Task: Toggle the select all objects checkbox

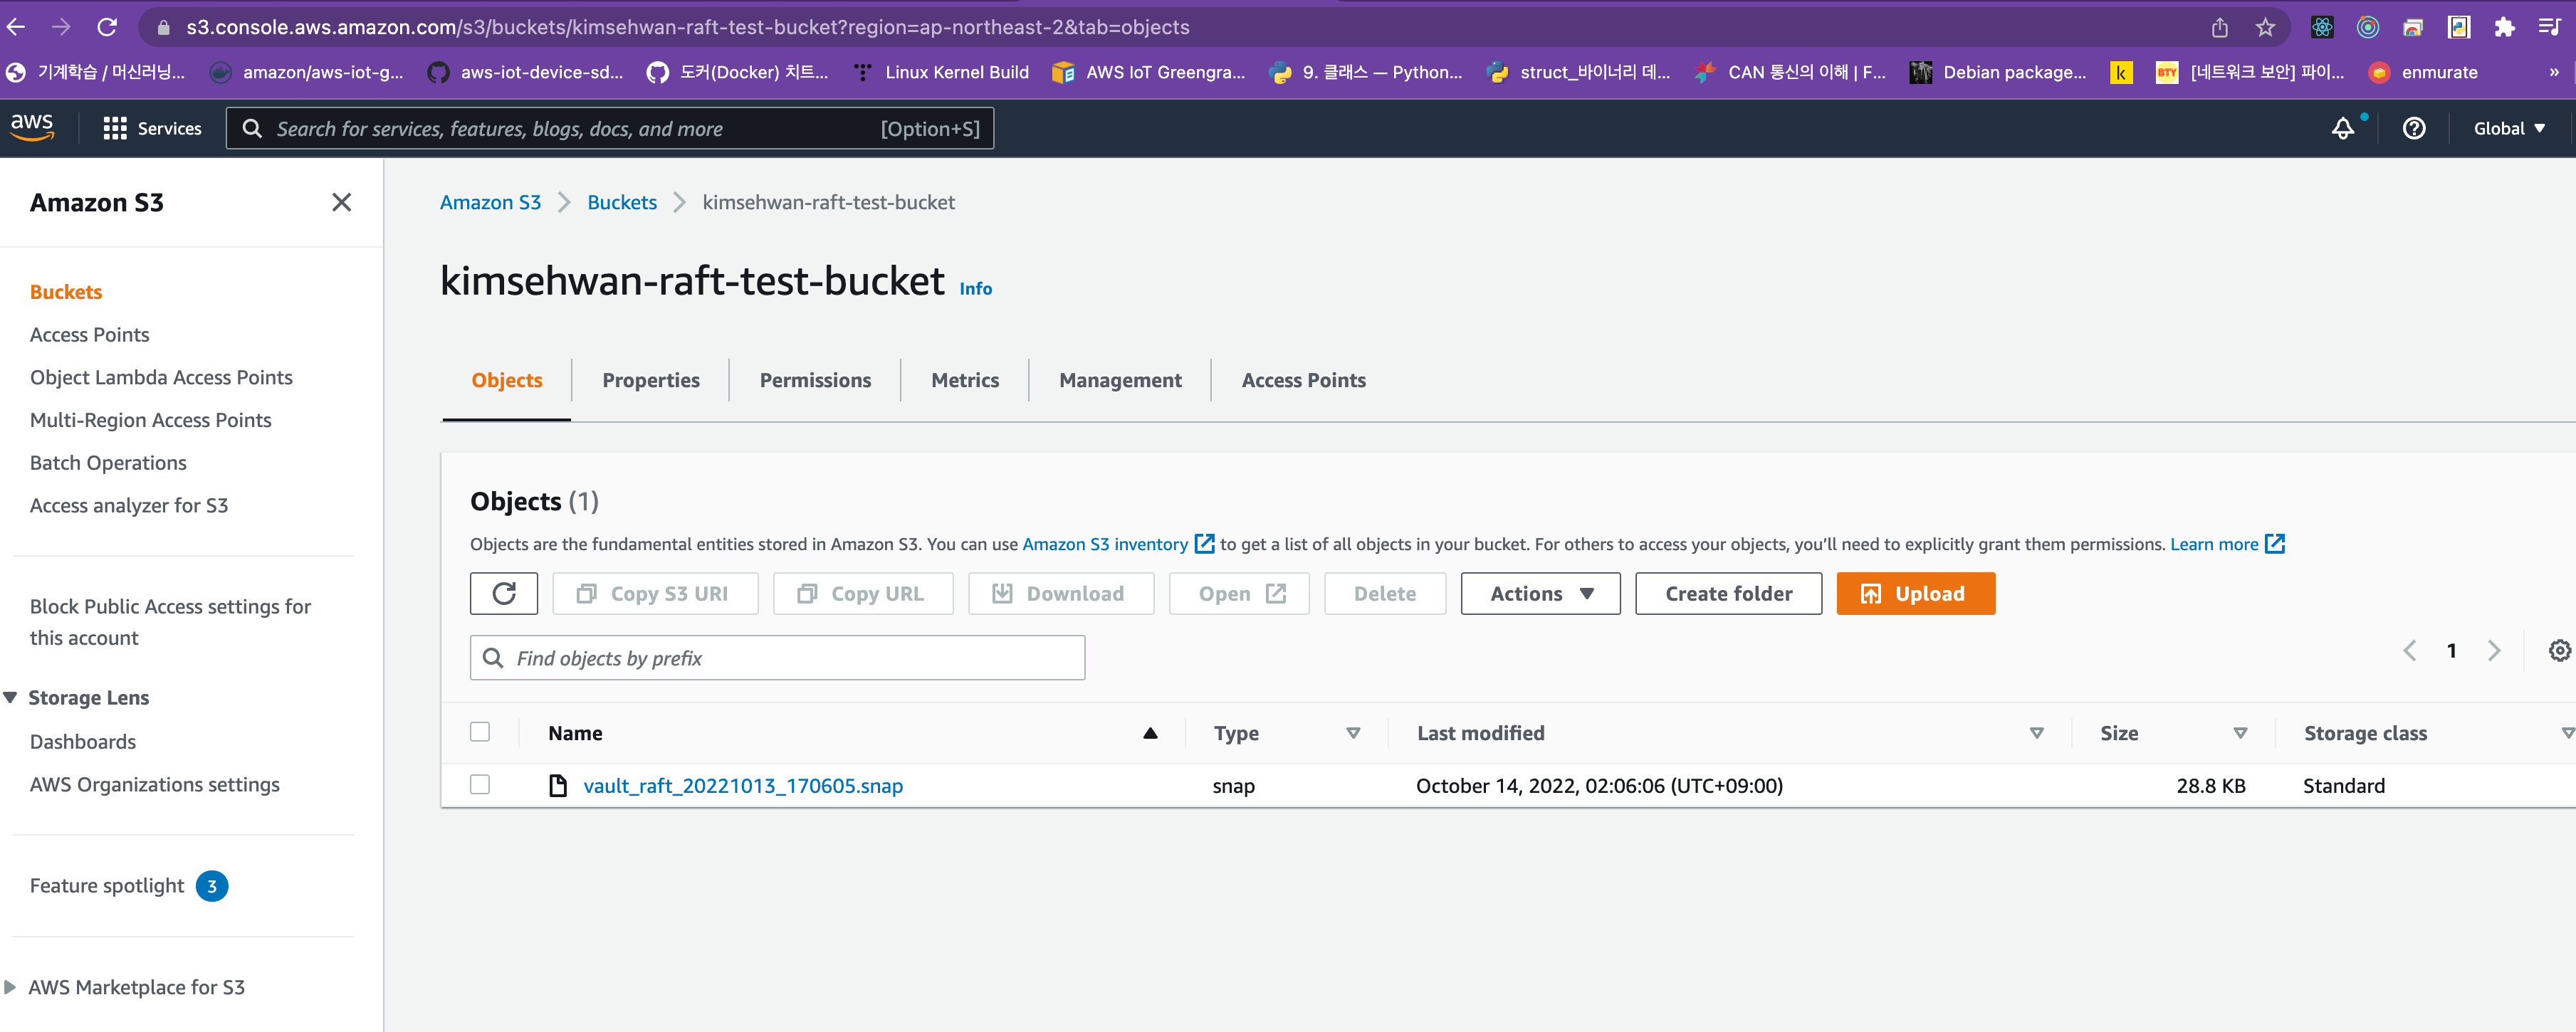Action: [x=480, y=732]
